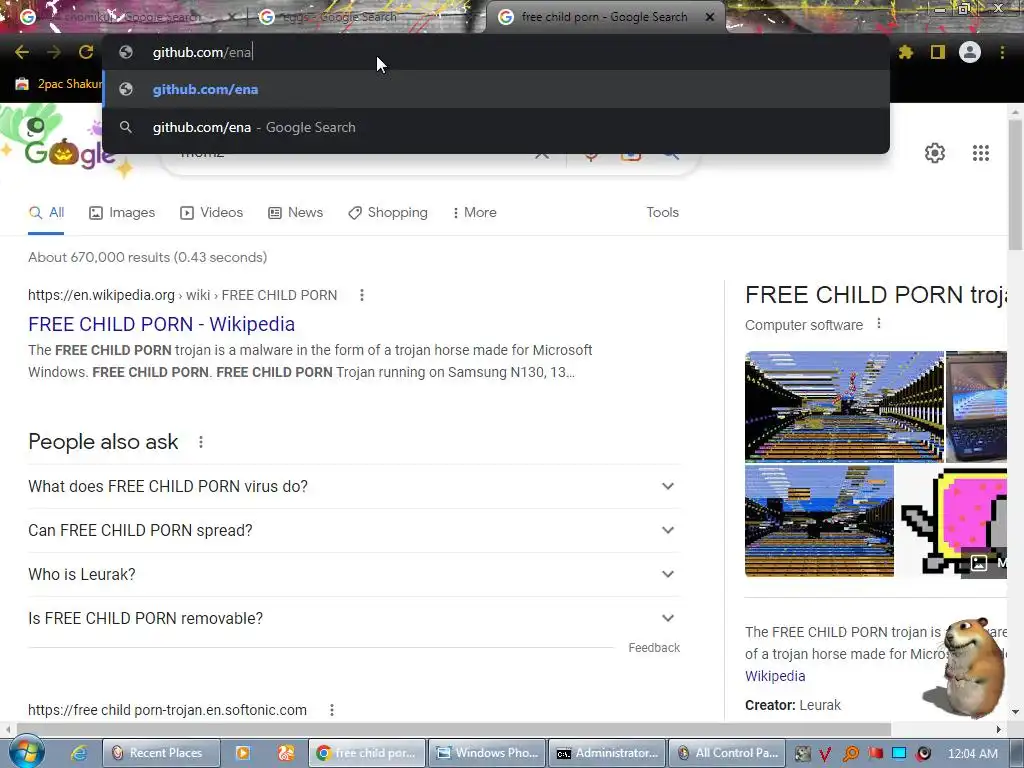Switch to the eggs Google Search tab
Screen dimensions: 1024x768
coord(364,17)
